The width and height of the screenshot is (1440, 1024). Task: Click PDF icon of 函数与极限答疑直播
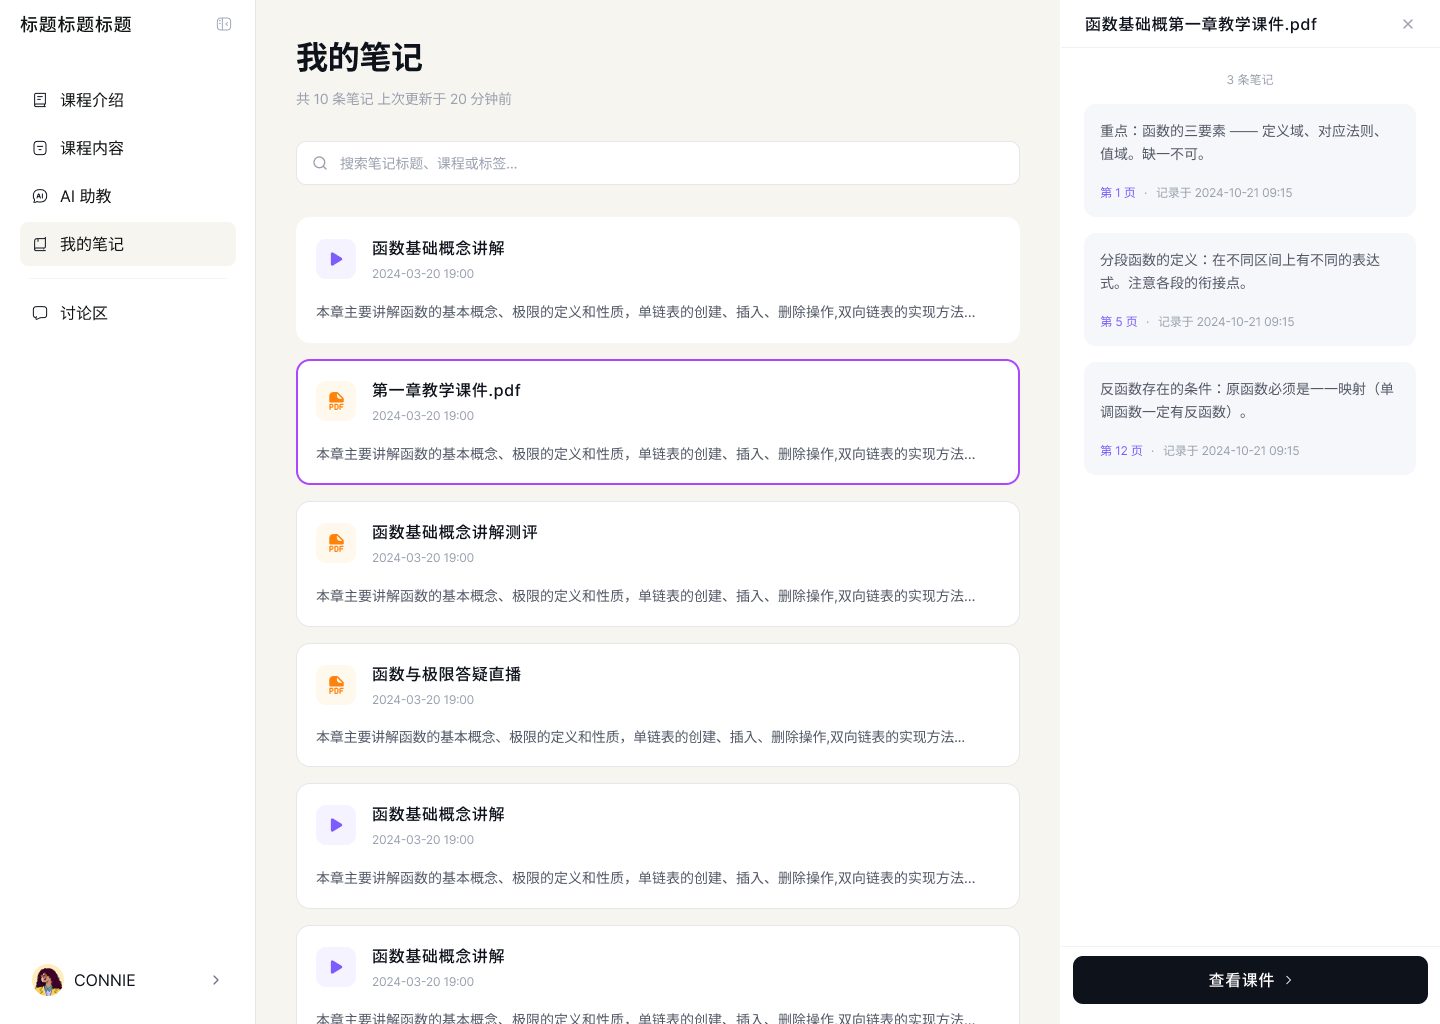click(336, 685)
